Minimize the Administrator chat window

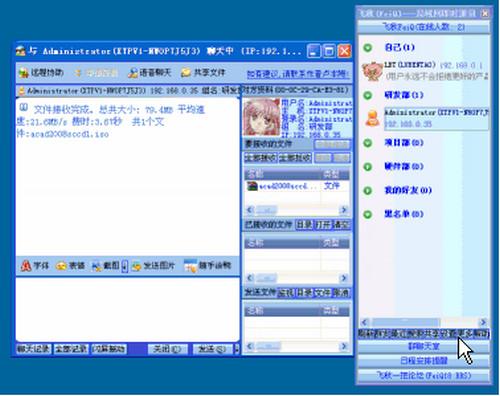(314, 51)
